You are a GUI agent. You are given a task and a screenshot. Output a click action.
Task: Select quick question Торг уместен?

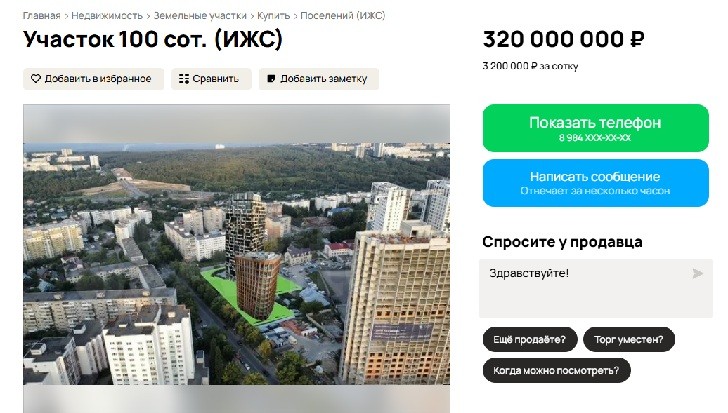tap(629, 340)
